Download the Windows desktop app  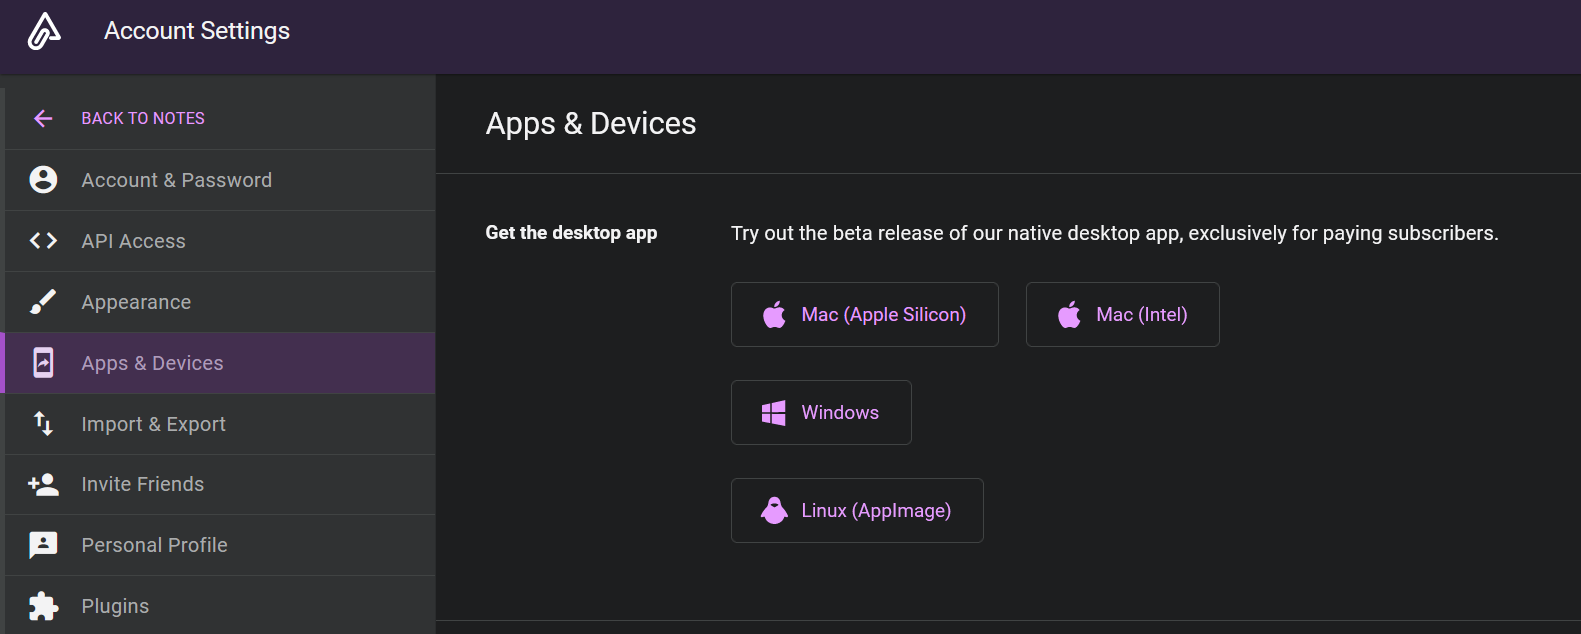[821, 413]
